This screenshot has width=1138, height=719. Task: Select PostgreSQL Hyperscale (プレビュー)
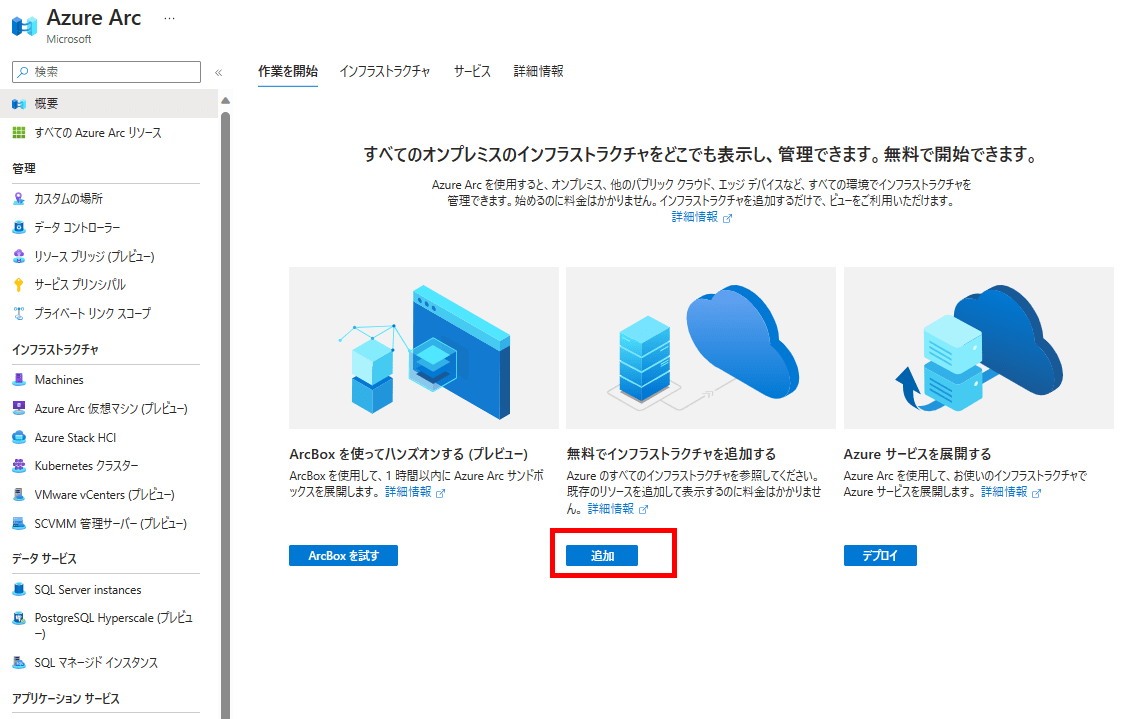[113, 625]
